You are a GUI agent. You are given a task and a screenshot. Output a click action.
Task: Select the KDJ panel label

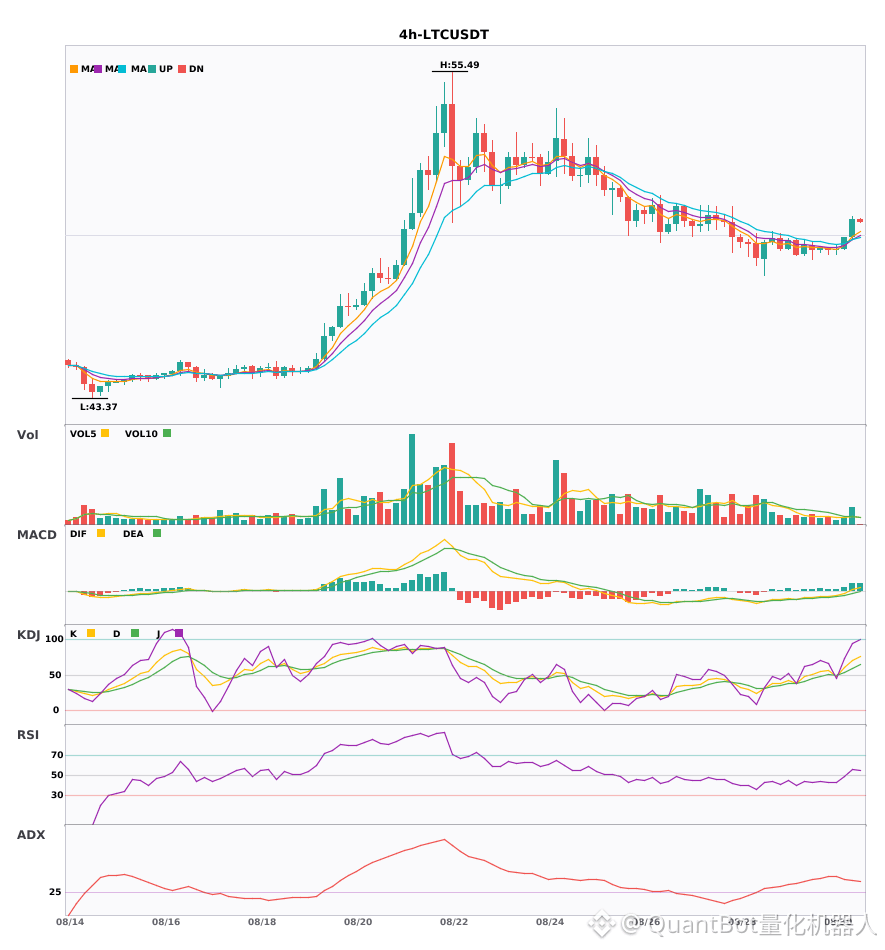pyautogui.click(x=28, y=635)
